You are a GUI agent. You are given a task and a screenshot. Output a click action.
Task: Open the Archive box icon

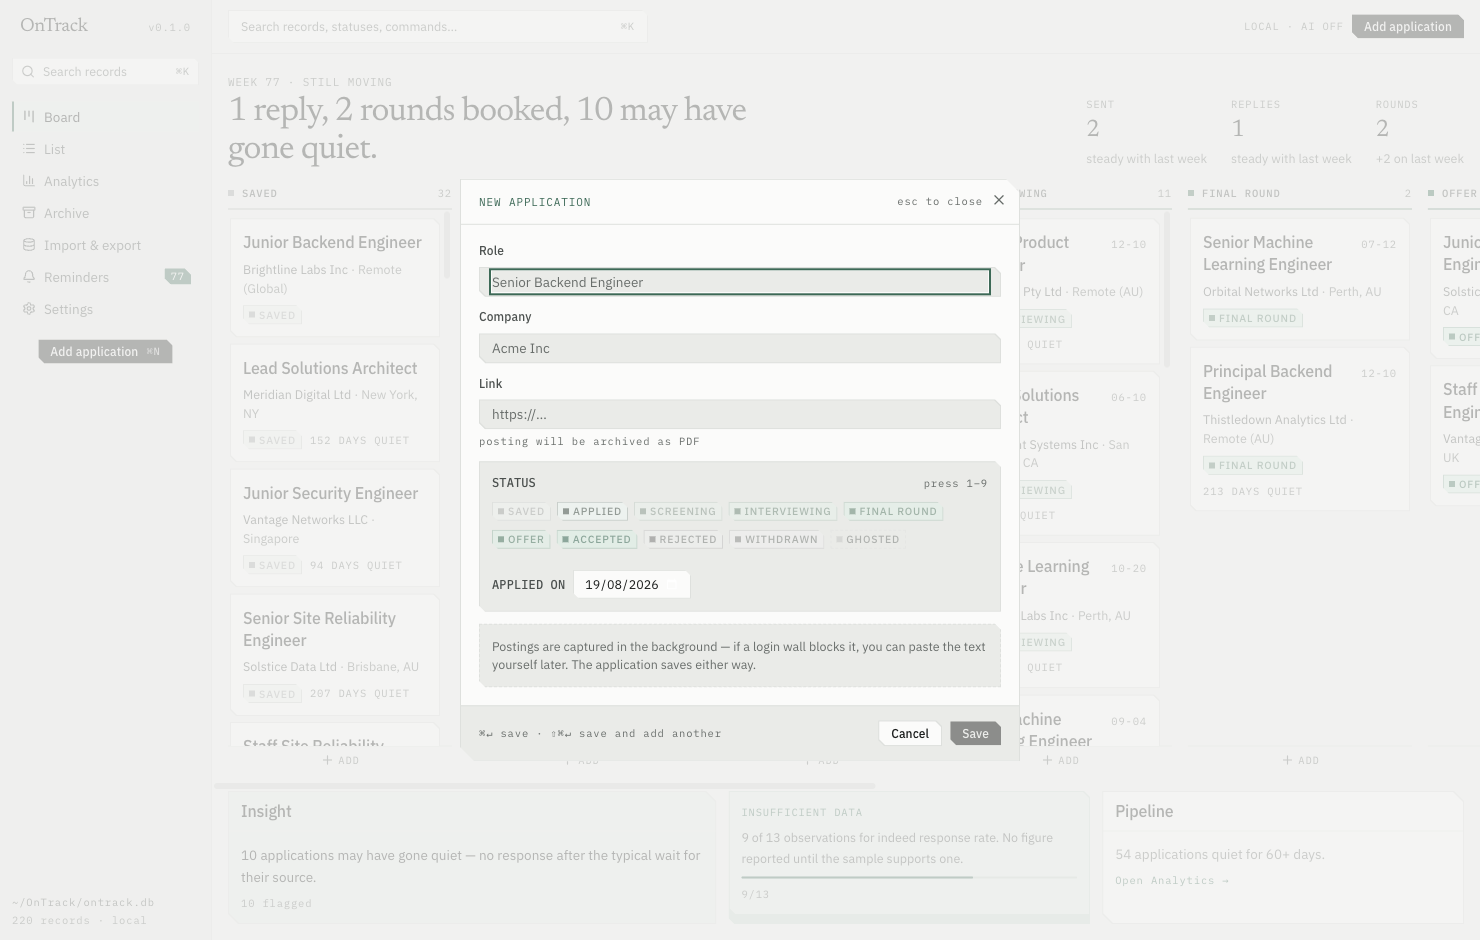click(29, 213)
